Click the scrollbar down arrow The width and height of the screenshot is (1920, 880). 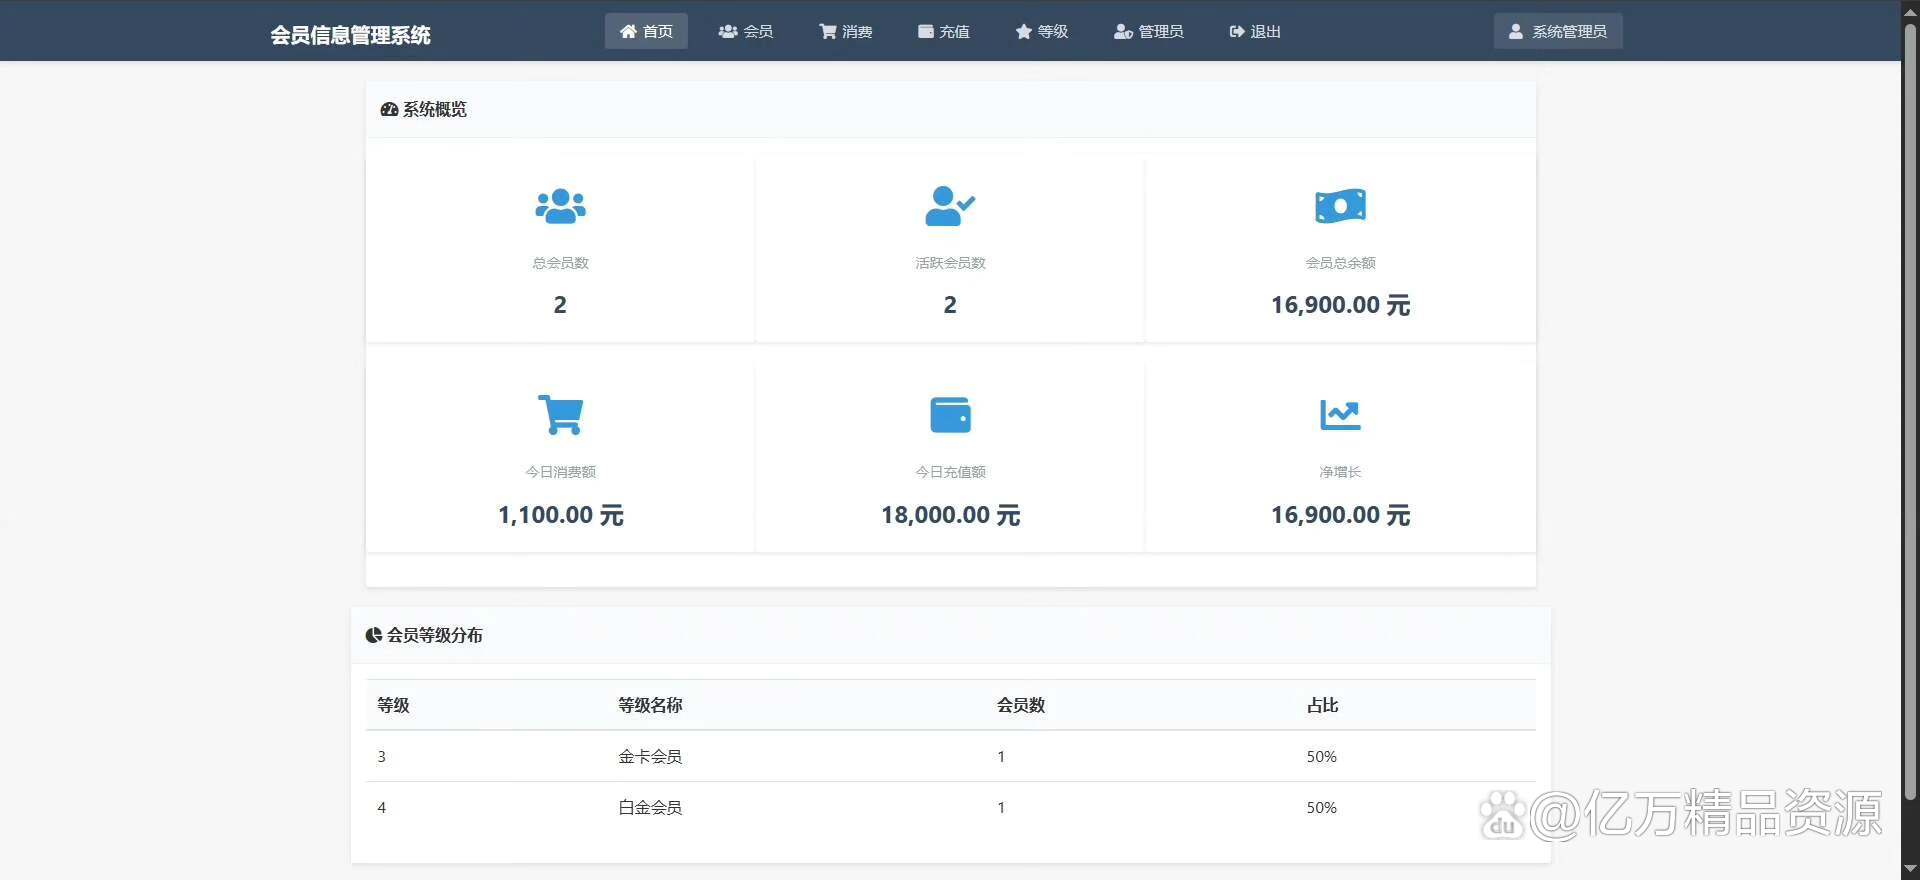click(x=1910, y=870)
